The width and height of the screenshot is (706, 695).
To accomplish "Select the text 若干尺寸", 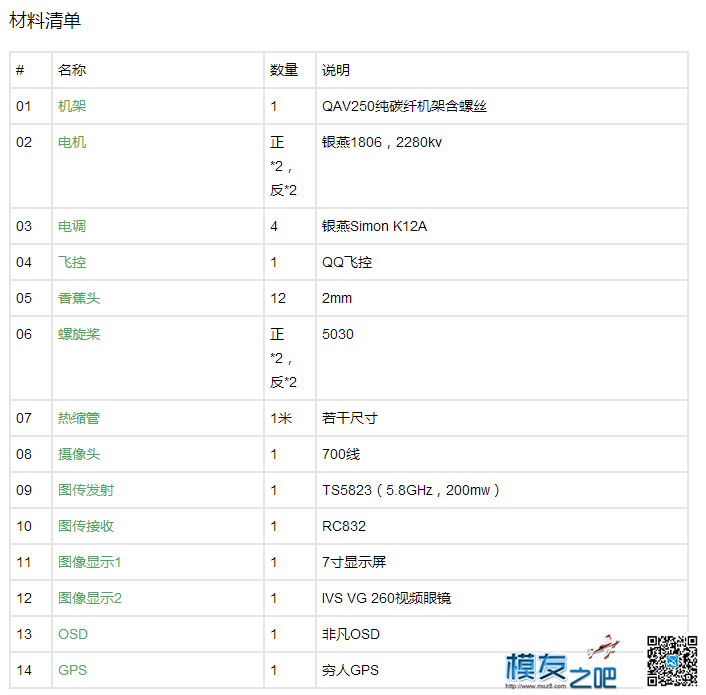I will coord(350,418).
